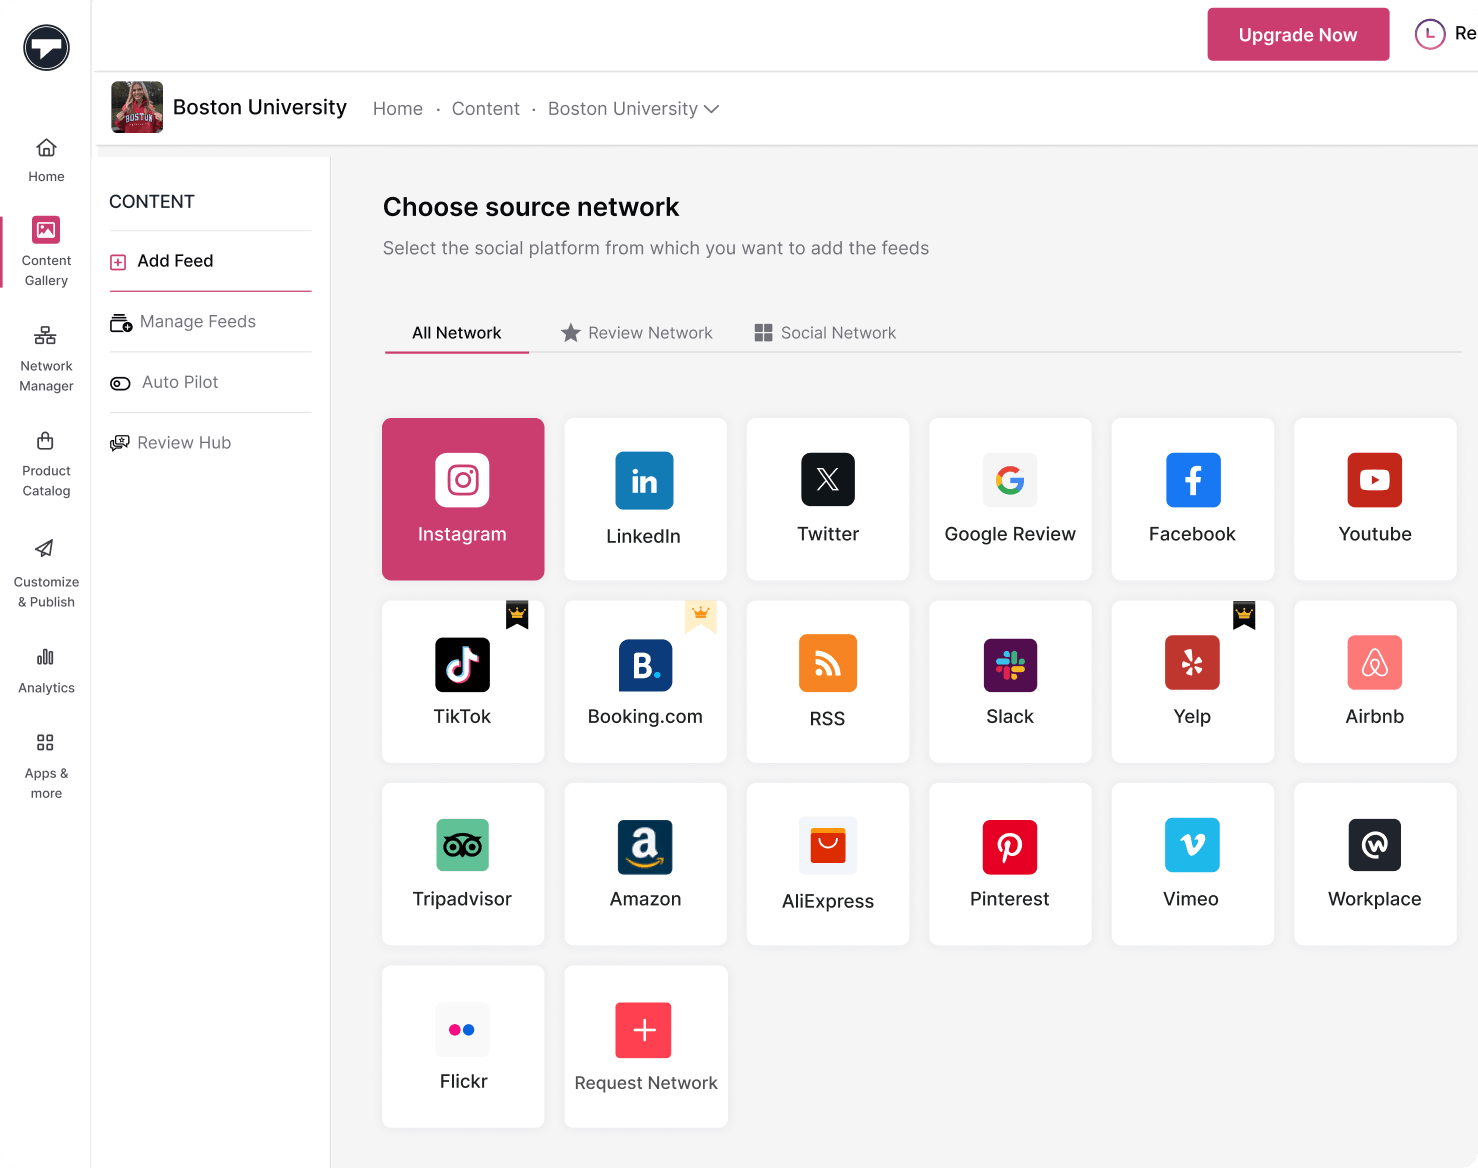Image resolution: width=1478 pixels, height=1168 pixels.
Task: Click the CONTENT panel heading
Action: (x=152, y=202)
